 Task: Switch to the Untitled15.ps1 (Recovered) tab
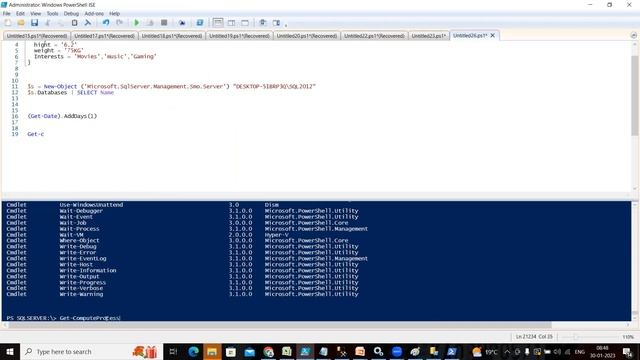[x=37, y=36]
